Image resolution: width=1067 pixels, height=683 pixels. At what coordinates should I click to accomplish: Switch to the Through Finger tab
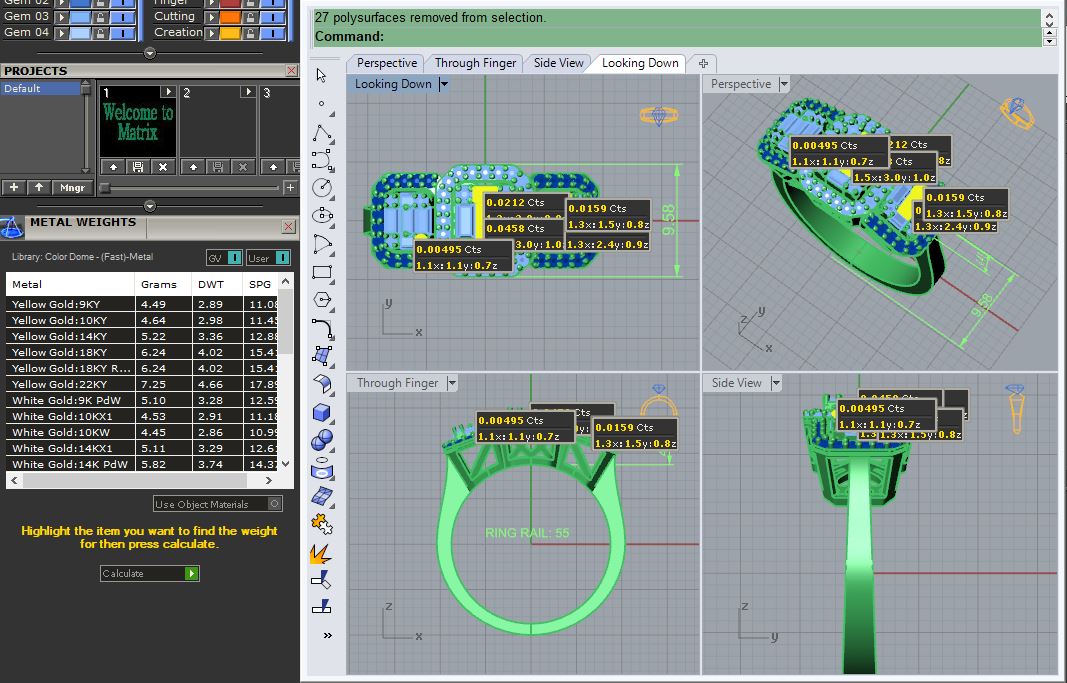click(x=475, y=63)
